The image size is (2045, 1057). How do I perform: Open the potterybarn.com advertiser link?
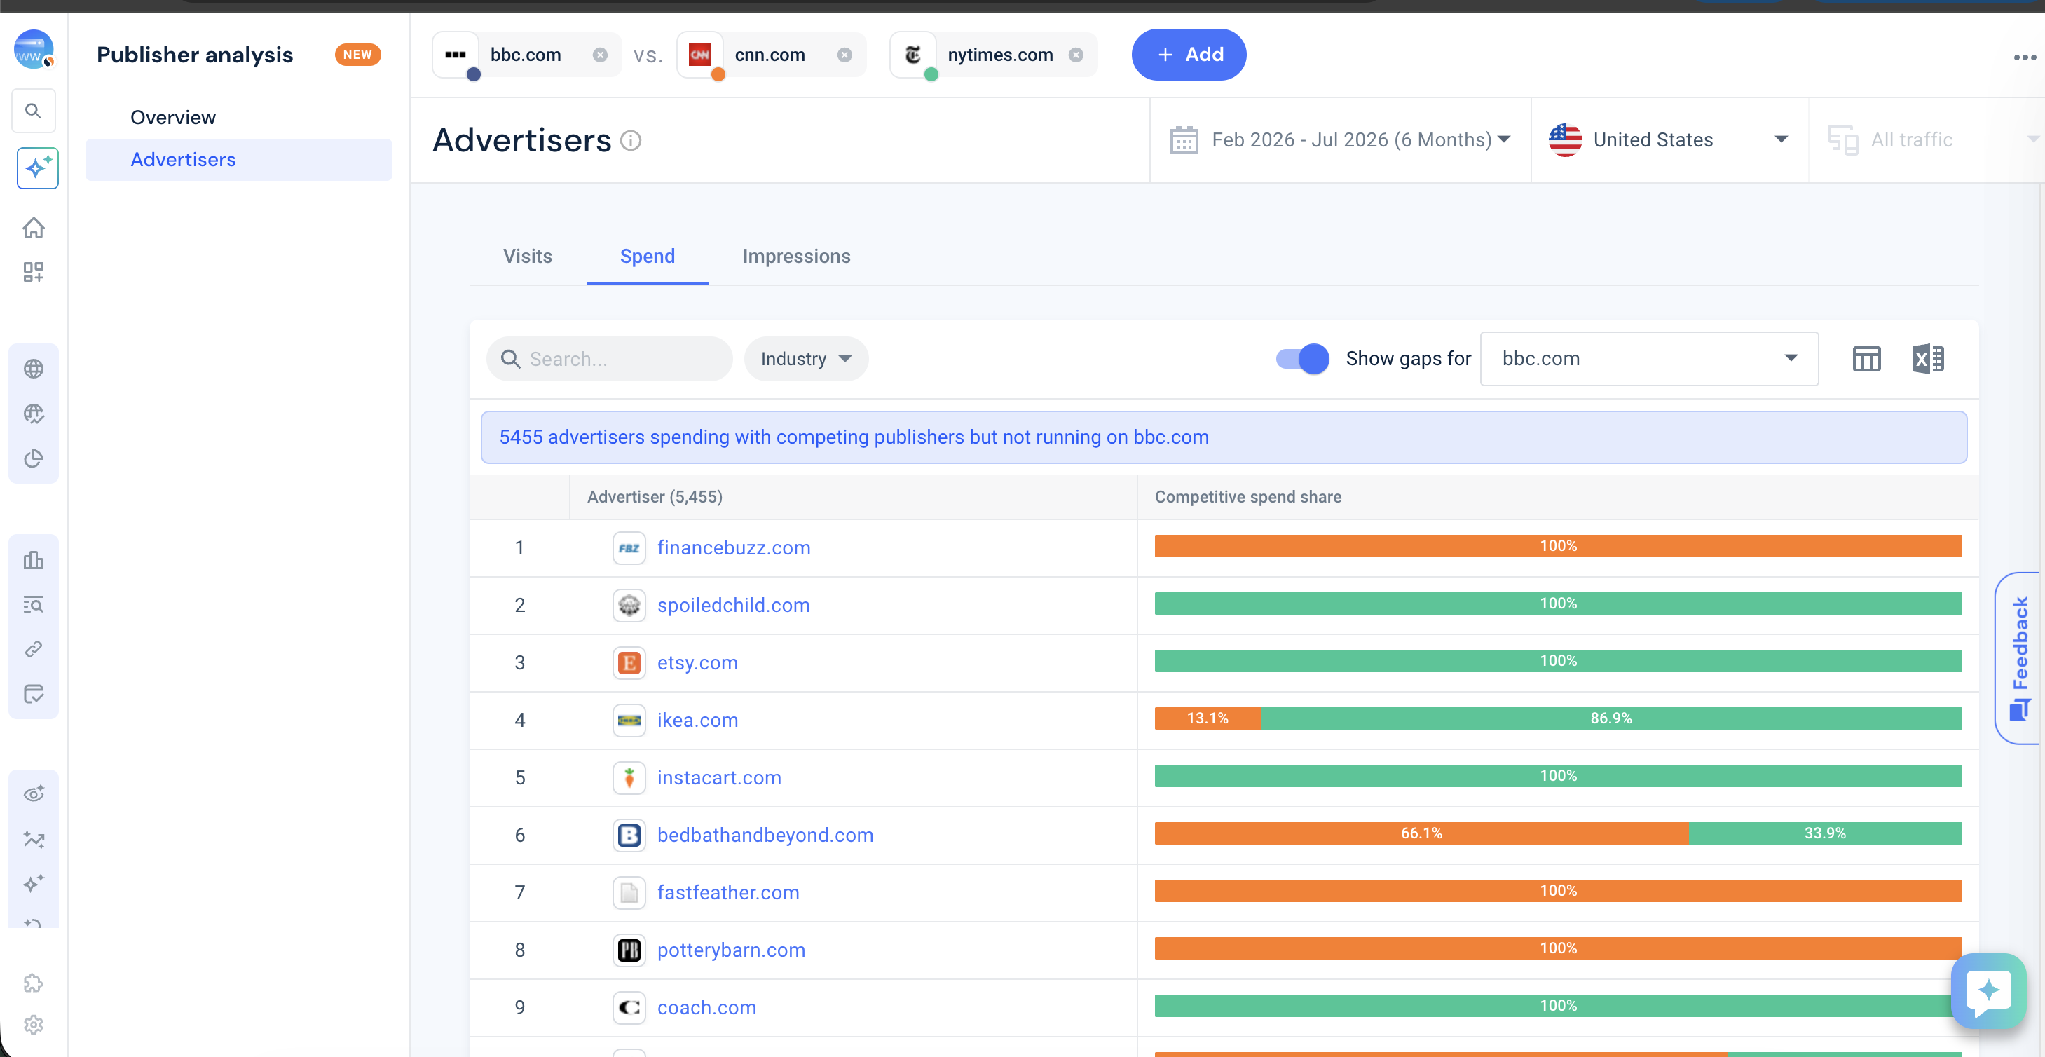[x=732, y=951]
